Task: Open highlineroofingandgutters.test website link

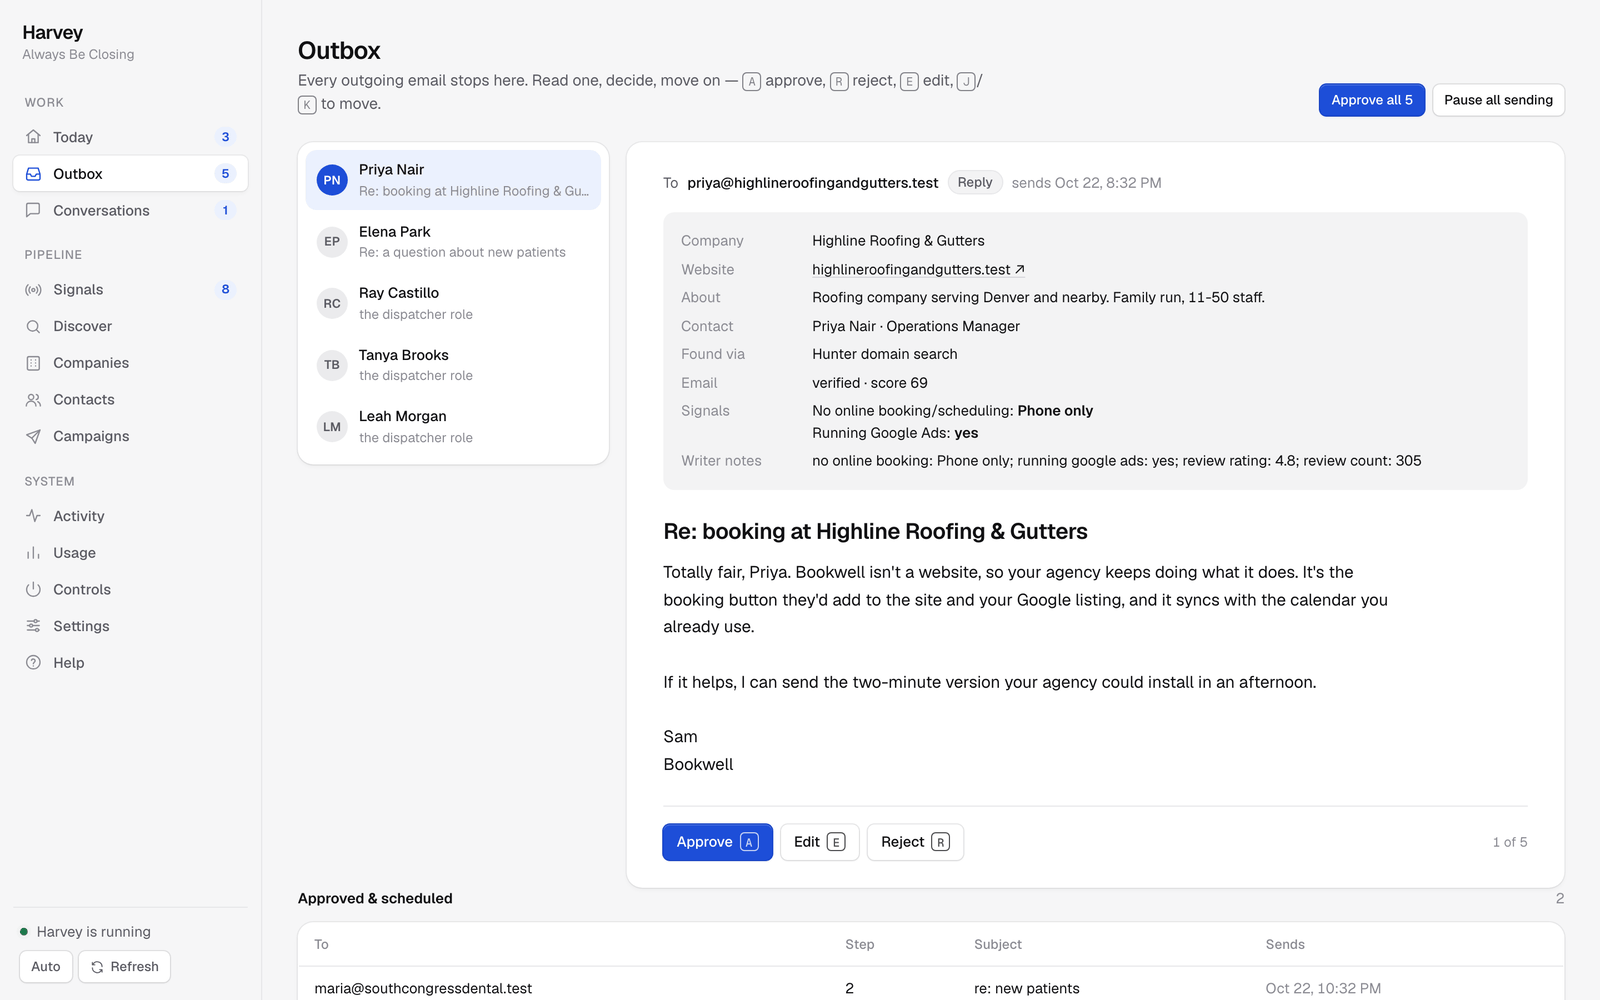Action: [x=918, y=270]
